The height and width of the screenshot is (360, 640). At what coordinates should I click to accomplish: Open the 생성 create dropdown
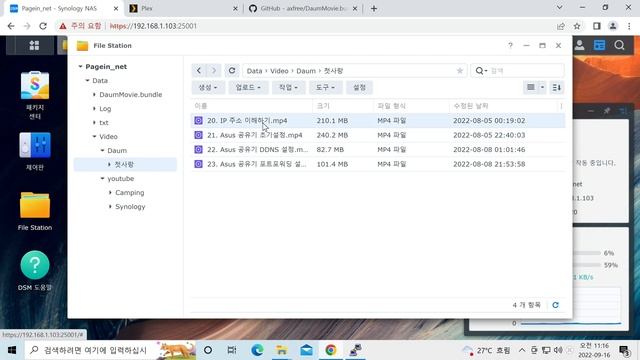(208, 87)
